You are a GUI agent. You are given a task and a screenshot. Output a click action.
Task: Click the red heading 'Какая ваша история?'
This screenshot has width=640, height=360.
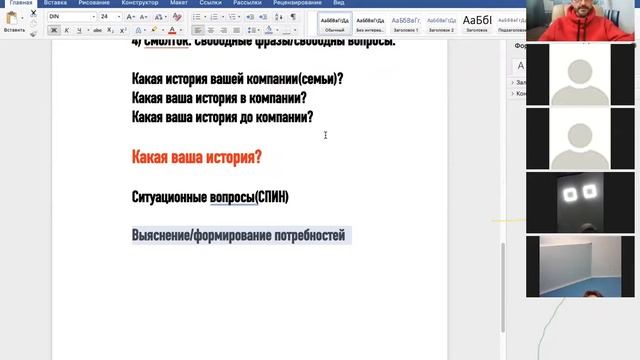[196, 157]
